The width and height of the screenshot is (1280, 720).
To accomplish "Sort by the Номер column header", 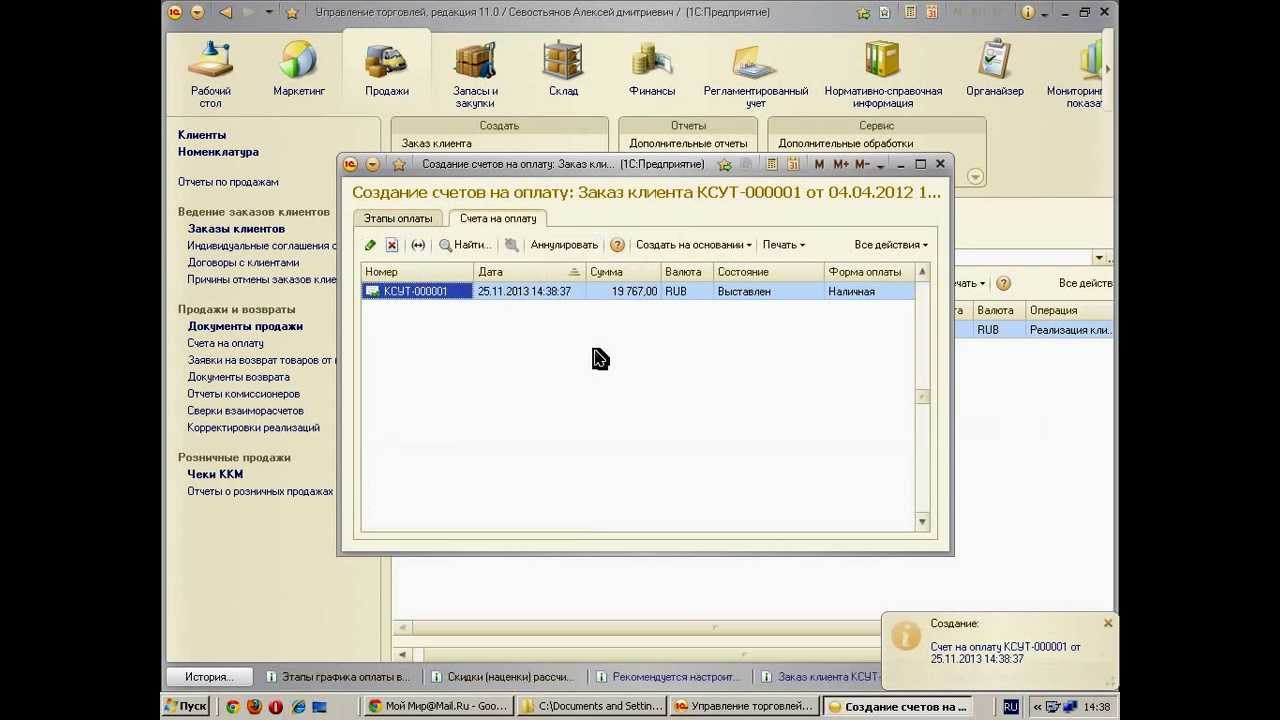I will point(417,272).
